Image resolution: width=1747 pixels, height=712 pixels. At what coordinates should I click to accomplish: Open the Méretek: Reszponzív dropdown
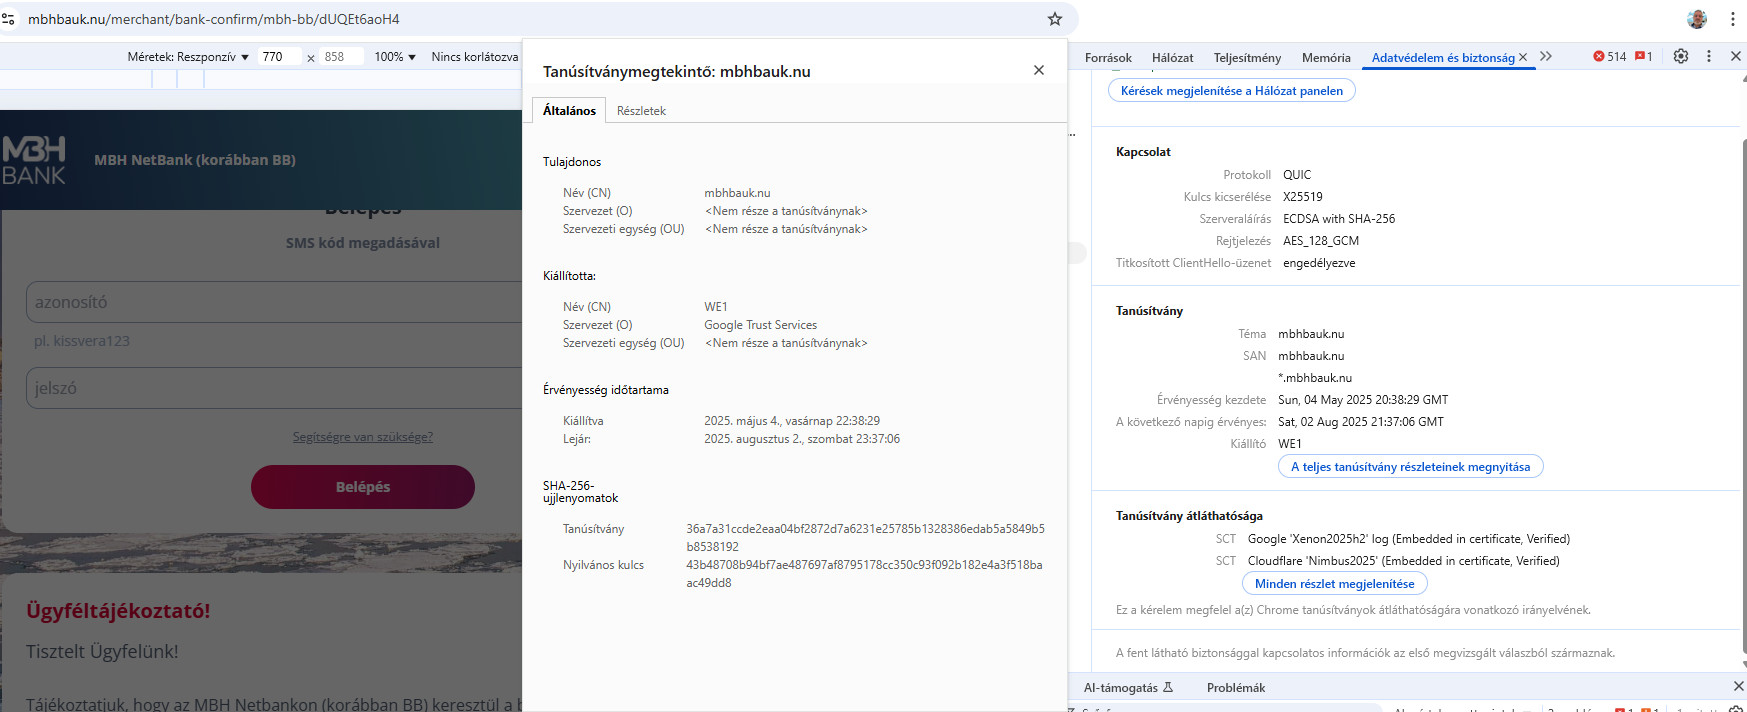point(188,57)
